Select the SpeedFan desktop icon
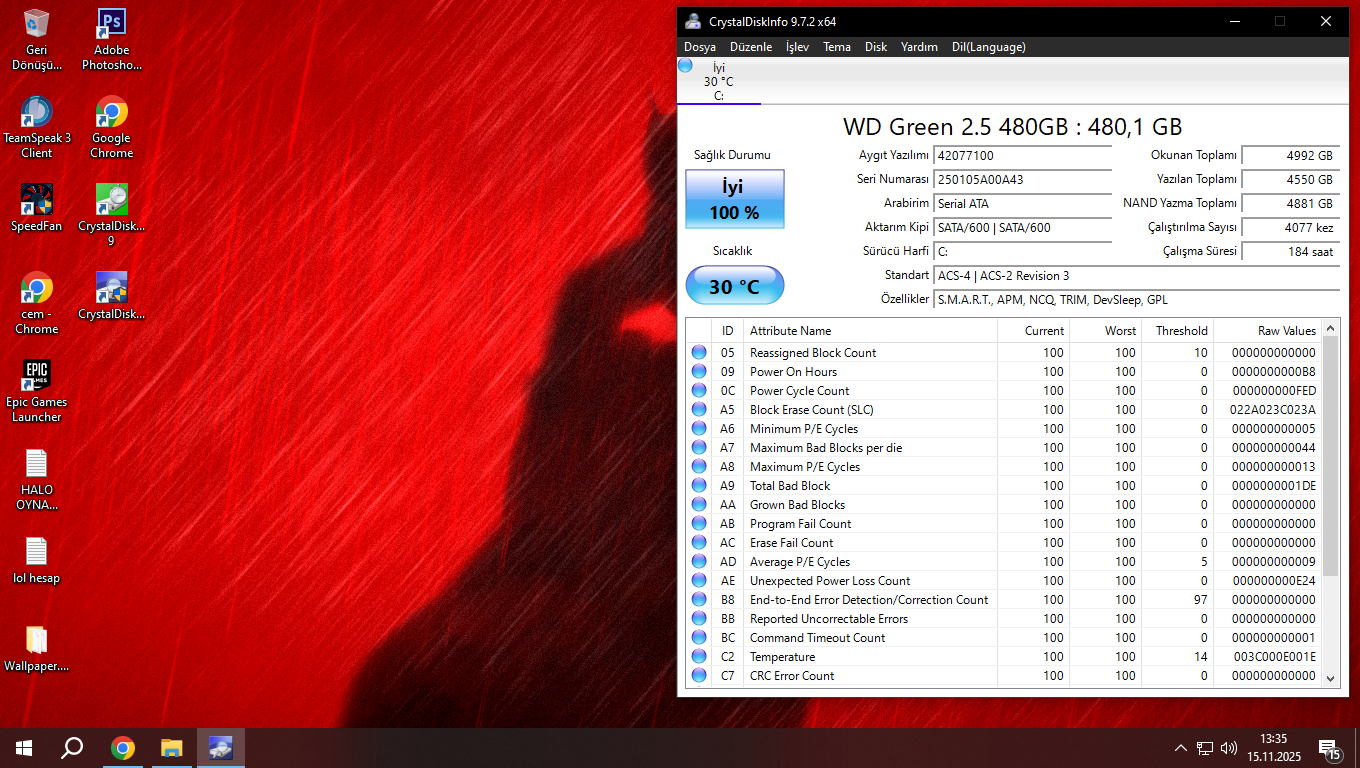The image size is (1360, 768). [x=36, y=208]
